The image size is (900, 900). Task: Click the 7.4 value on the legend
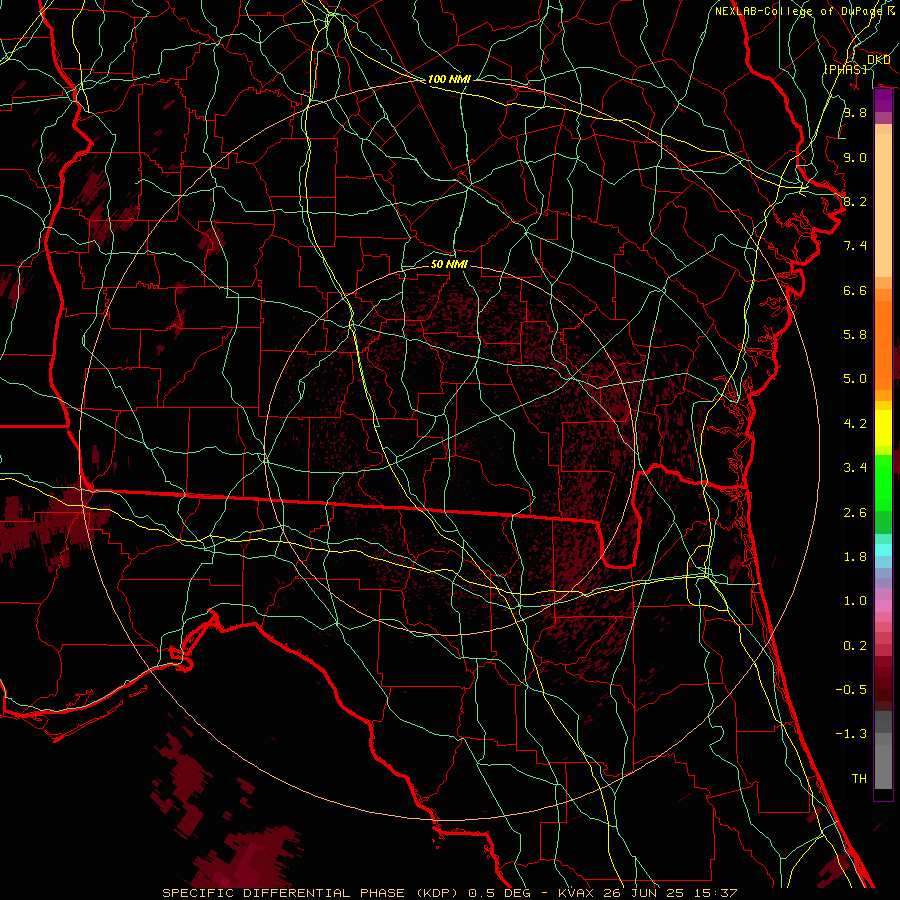click(x=855, y=246)
